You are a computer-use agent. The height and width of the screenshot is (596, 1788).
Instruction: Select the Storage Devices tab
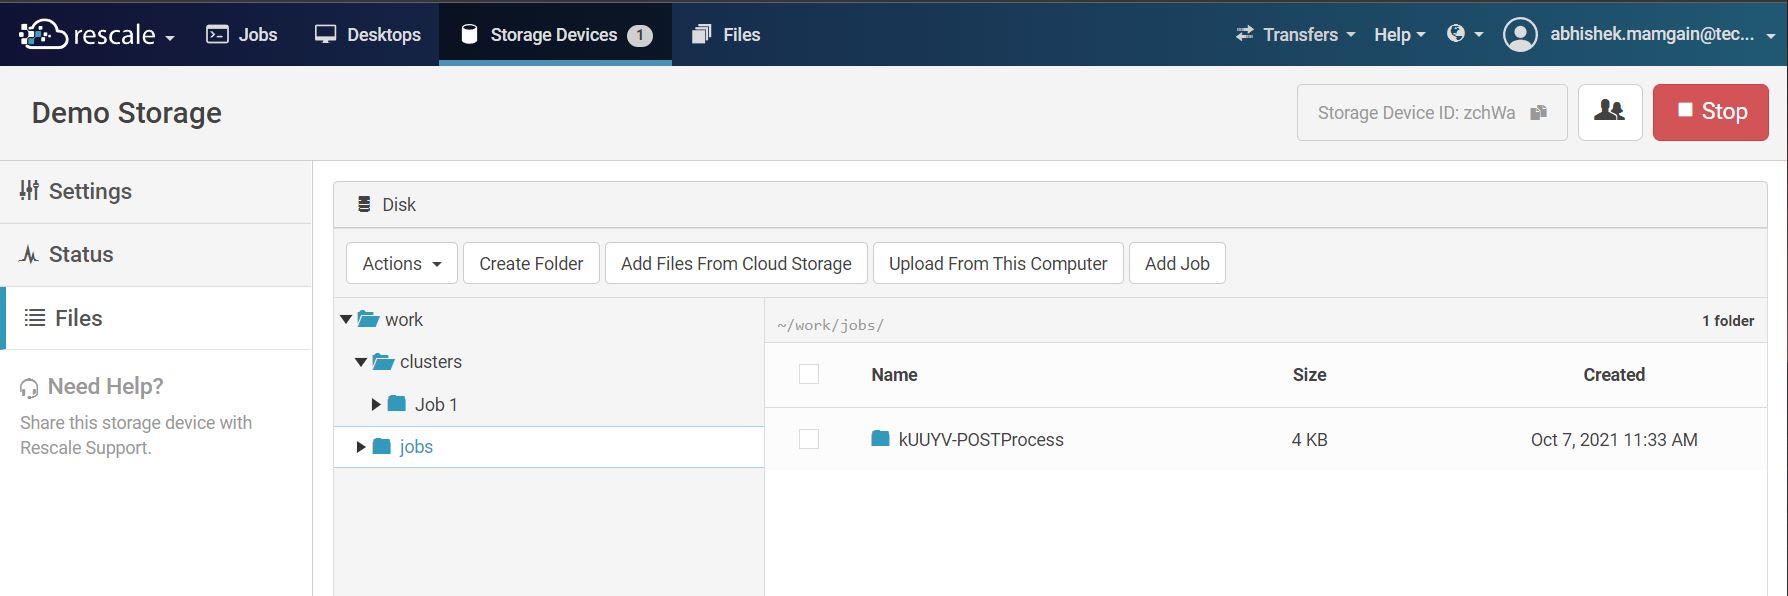[x=555, y=34]
